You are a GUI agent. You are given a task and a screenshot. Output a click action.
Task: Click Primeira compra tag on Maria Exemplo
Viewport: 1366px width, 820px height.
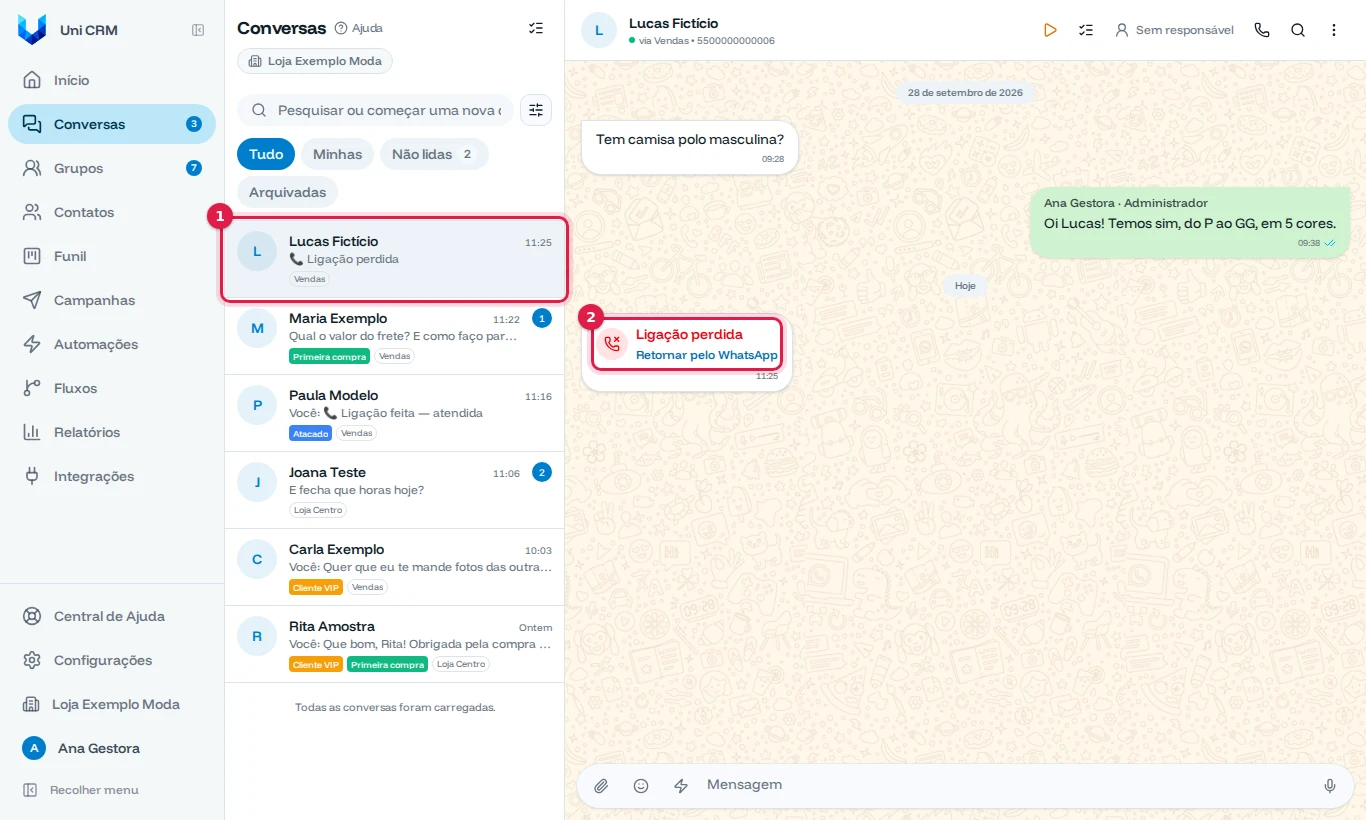coord(329,356)
